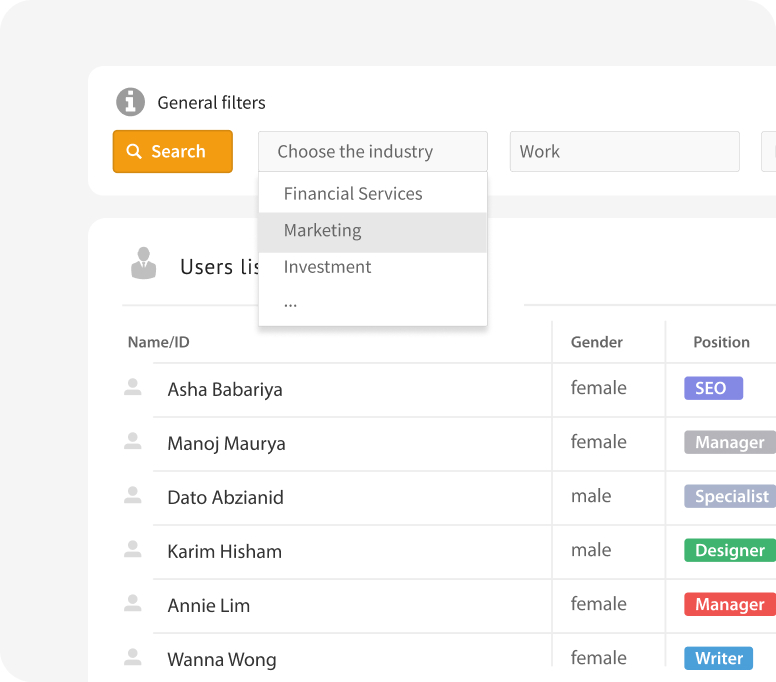This screenshot has height=682, width=776.
Task: Focus the Work input field
Action: click(624, 152)
